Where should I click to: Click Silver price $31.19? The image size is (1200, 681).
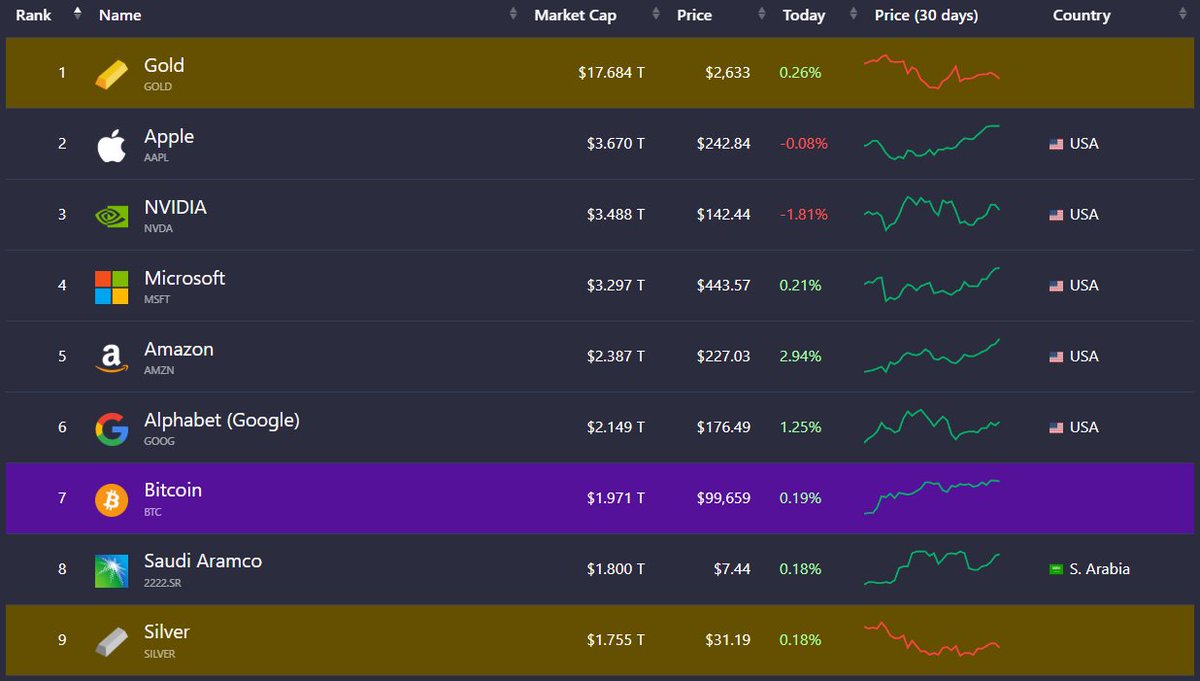click(x=726, y=641)
